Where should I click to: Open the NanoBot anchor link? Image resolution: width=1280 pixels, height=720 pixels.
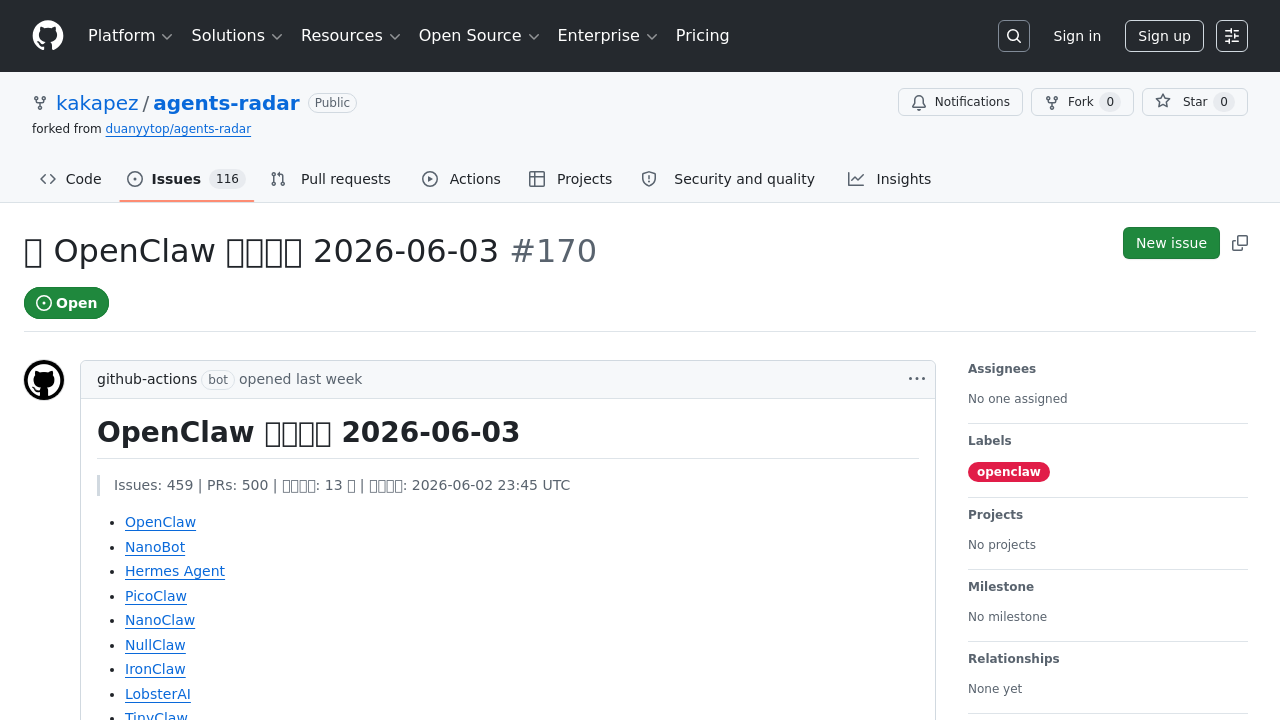click(155, 547)
